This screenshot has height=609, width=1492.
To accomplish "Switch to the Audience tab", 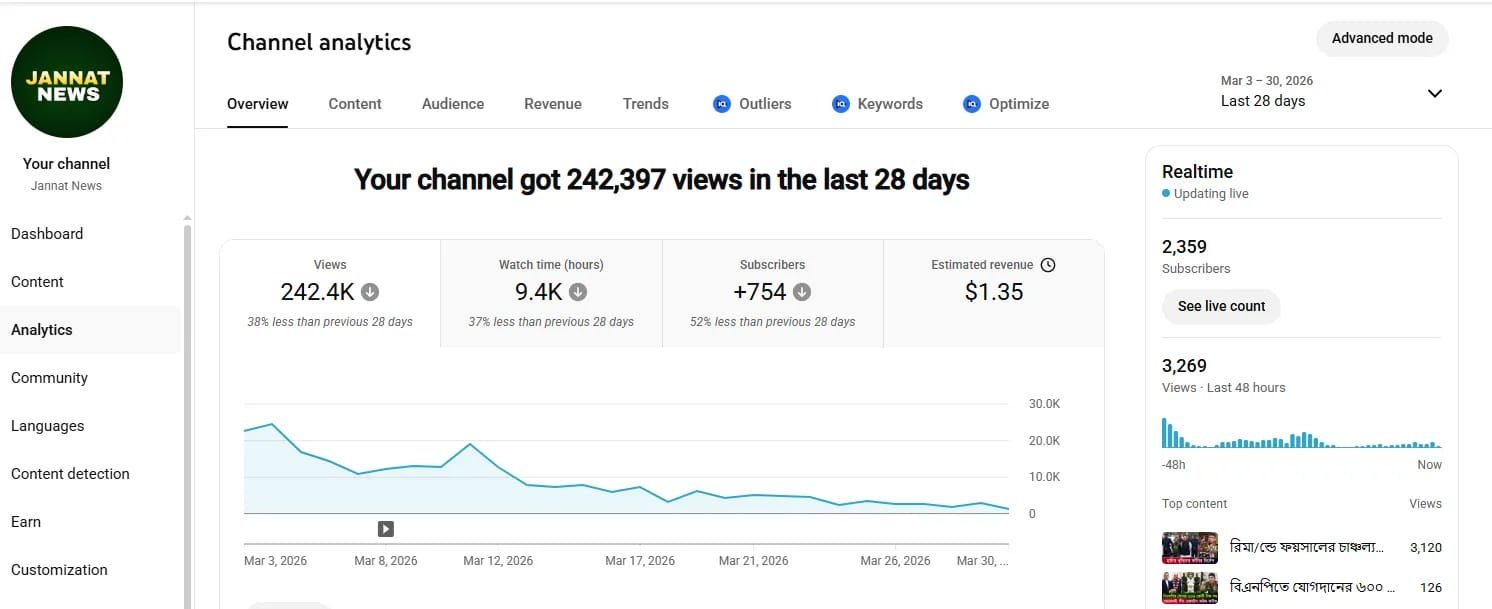I will point(453,104).
